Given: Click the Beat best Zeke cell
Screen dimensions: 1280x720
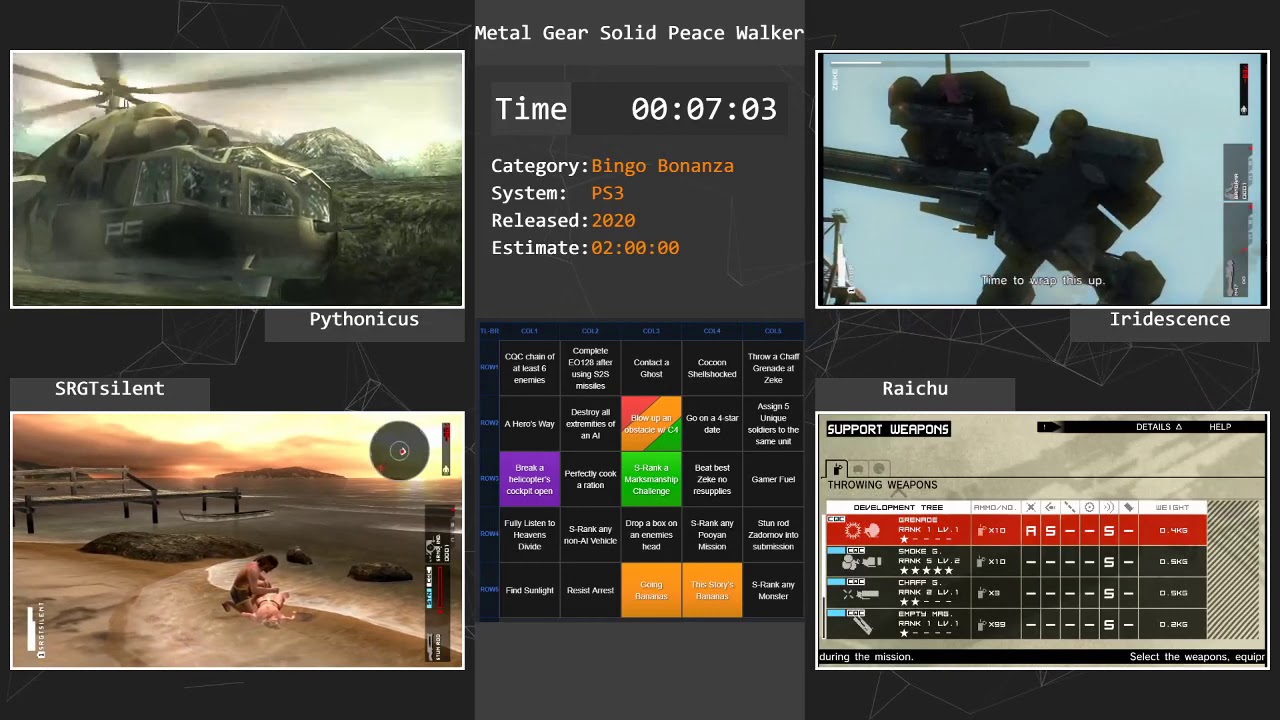Looking at the screenshot, I should click(712, 479).
